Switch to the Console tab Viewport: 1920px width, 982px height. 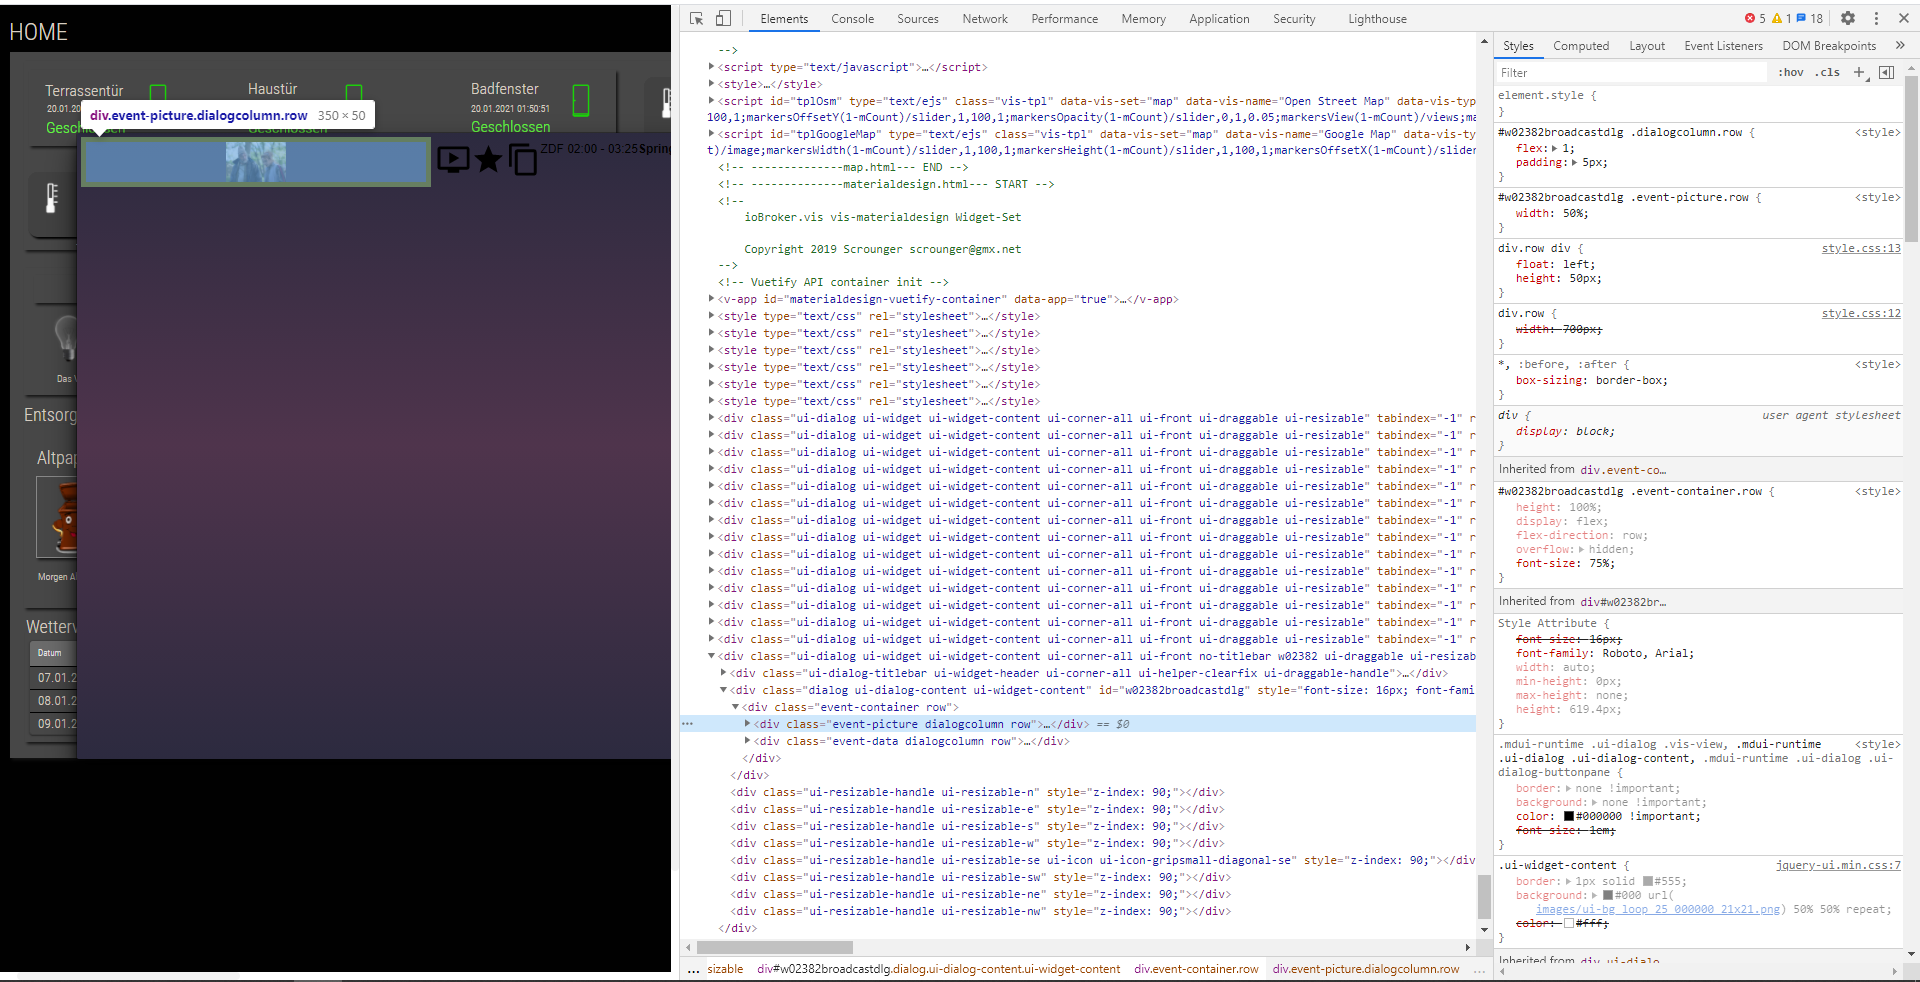pyautogui.click(x=852, y=19)
